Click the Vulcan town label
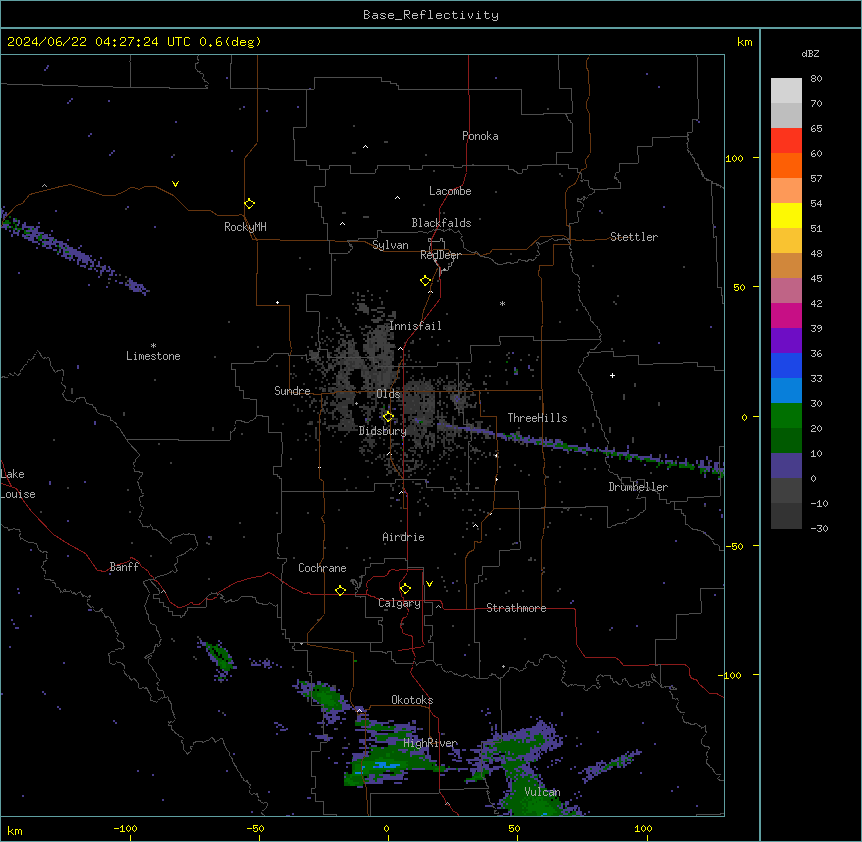Image resolution: width=862 pixels, height=842 pixels. click(542, 792)
